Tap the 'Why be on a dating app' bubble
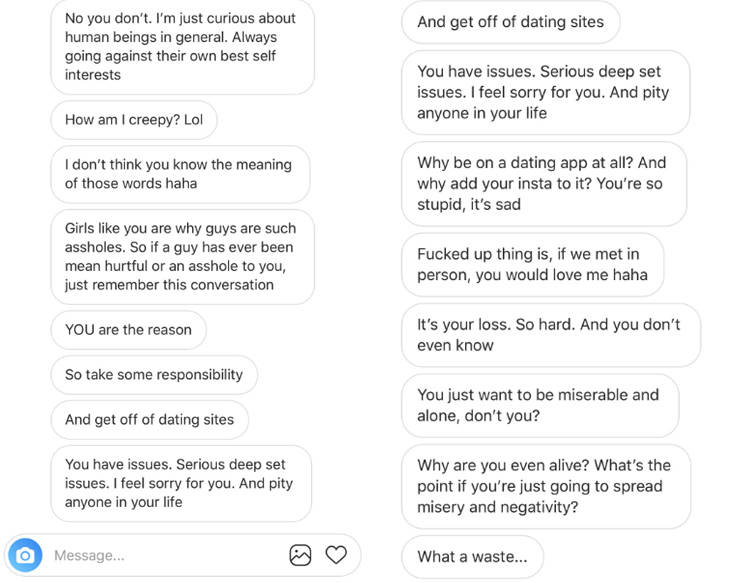The width and height of the screenshot is (735, 583). (x=544, y=184)
